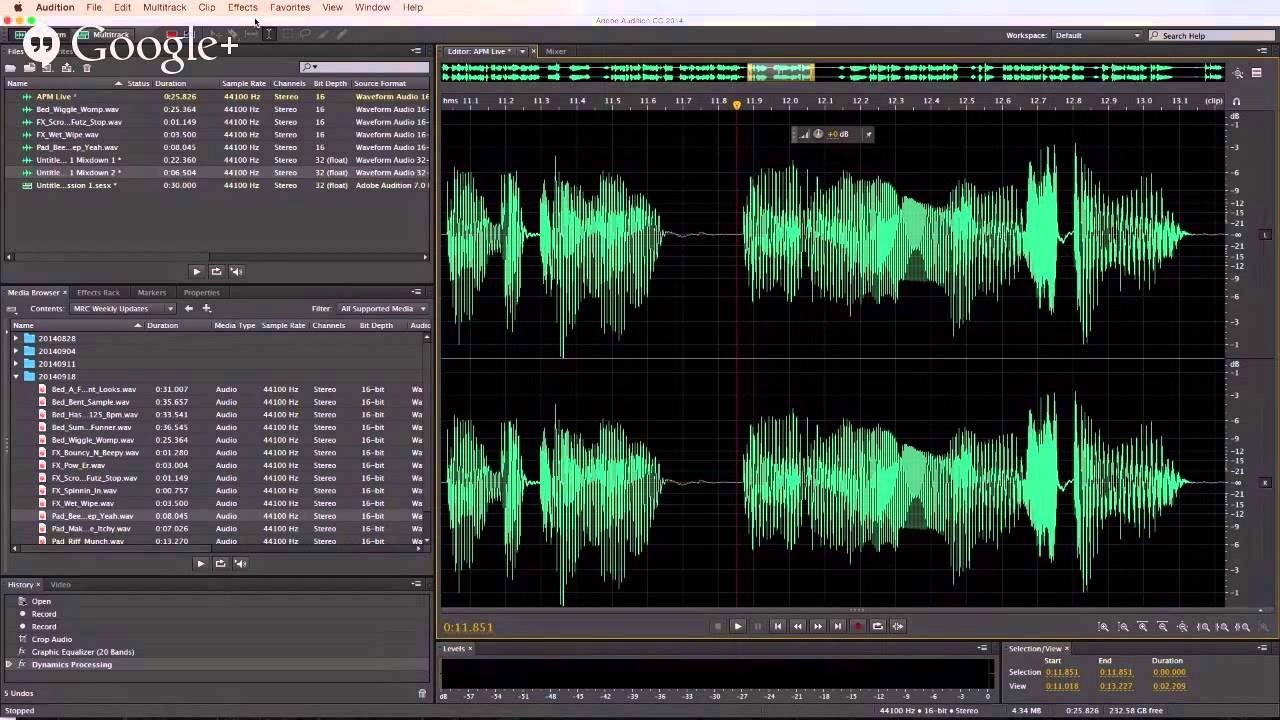Expand folder 20140911 in Media Browser
This screenshot has width=1280, height=720.
point(16,364)
